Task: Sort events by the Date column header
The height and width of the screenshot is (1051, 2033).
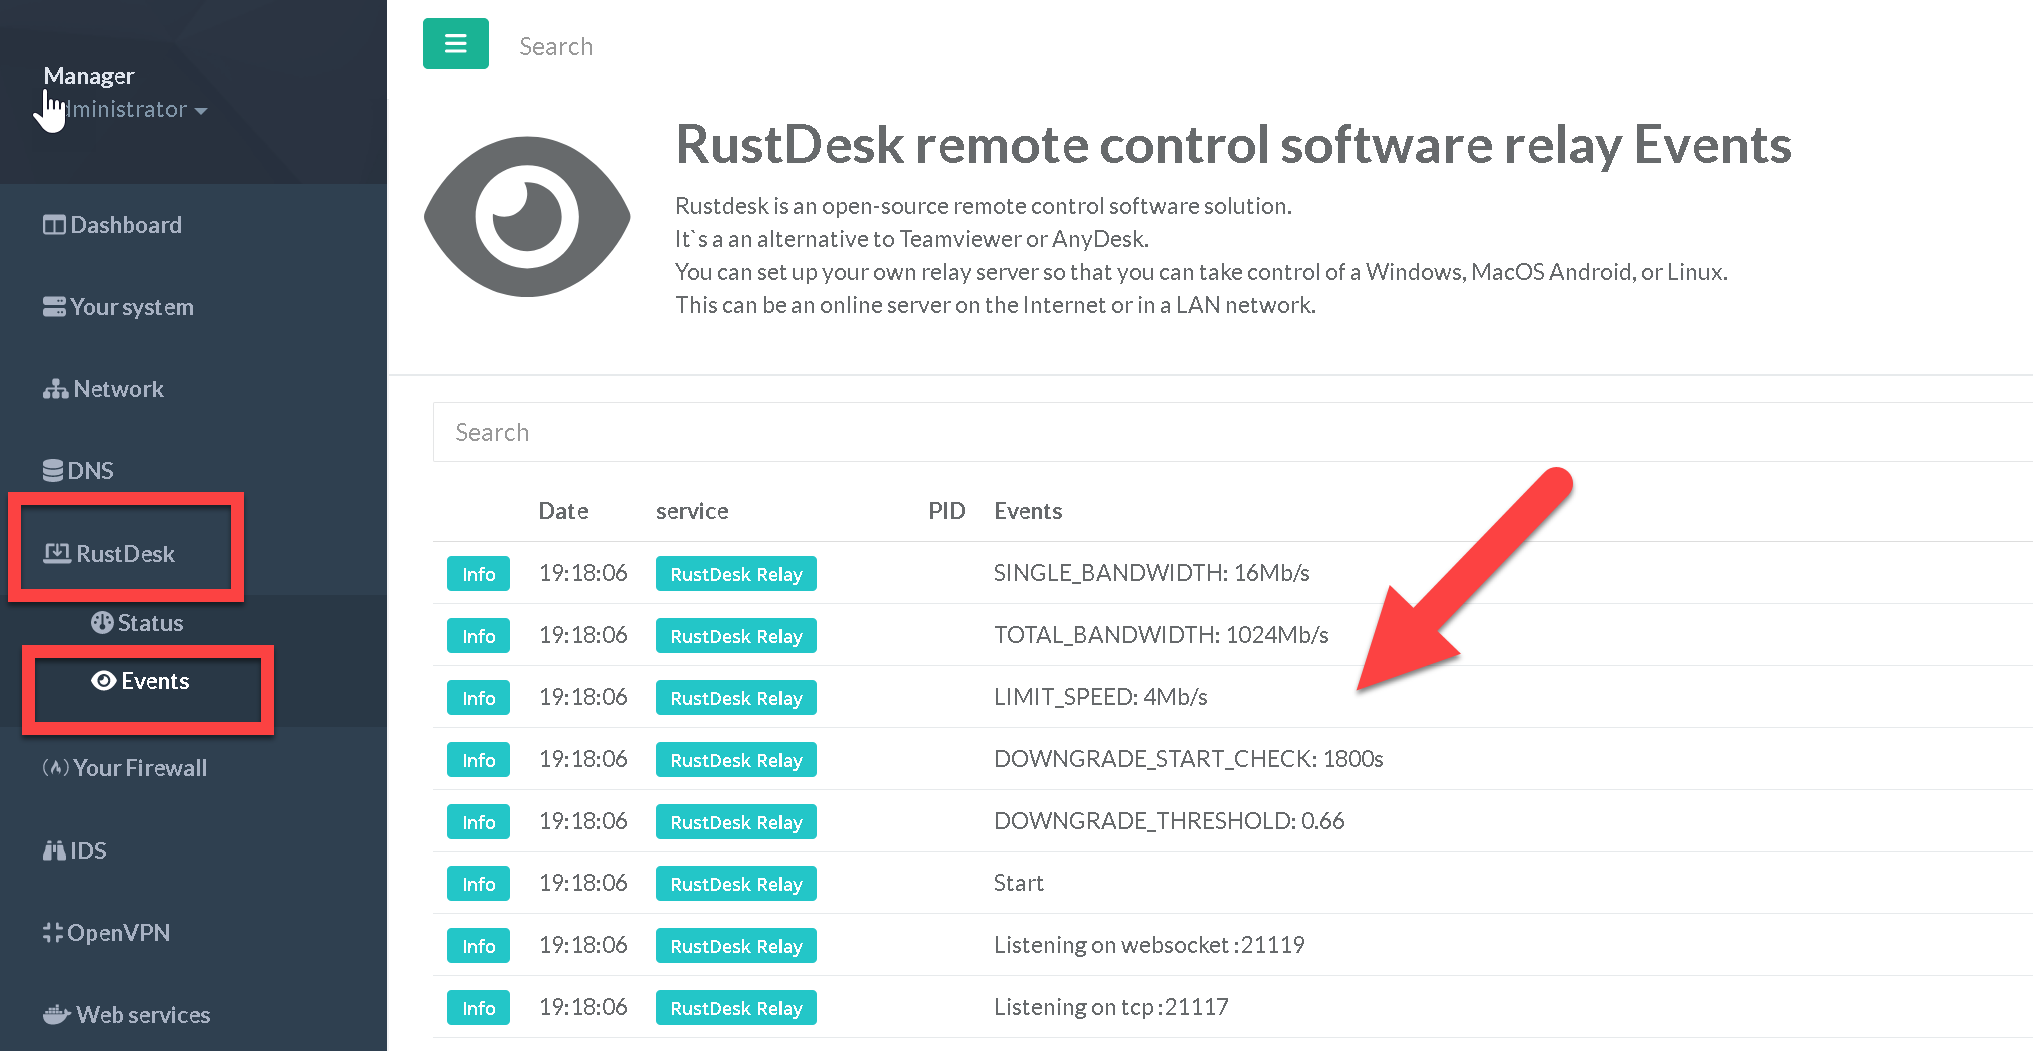Action: 563,511
